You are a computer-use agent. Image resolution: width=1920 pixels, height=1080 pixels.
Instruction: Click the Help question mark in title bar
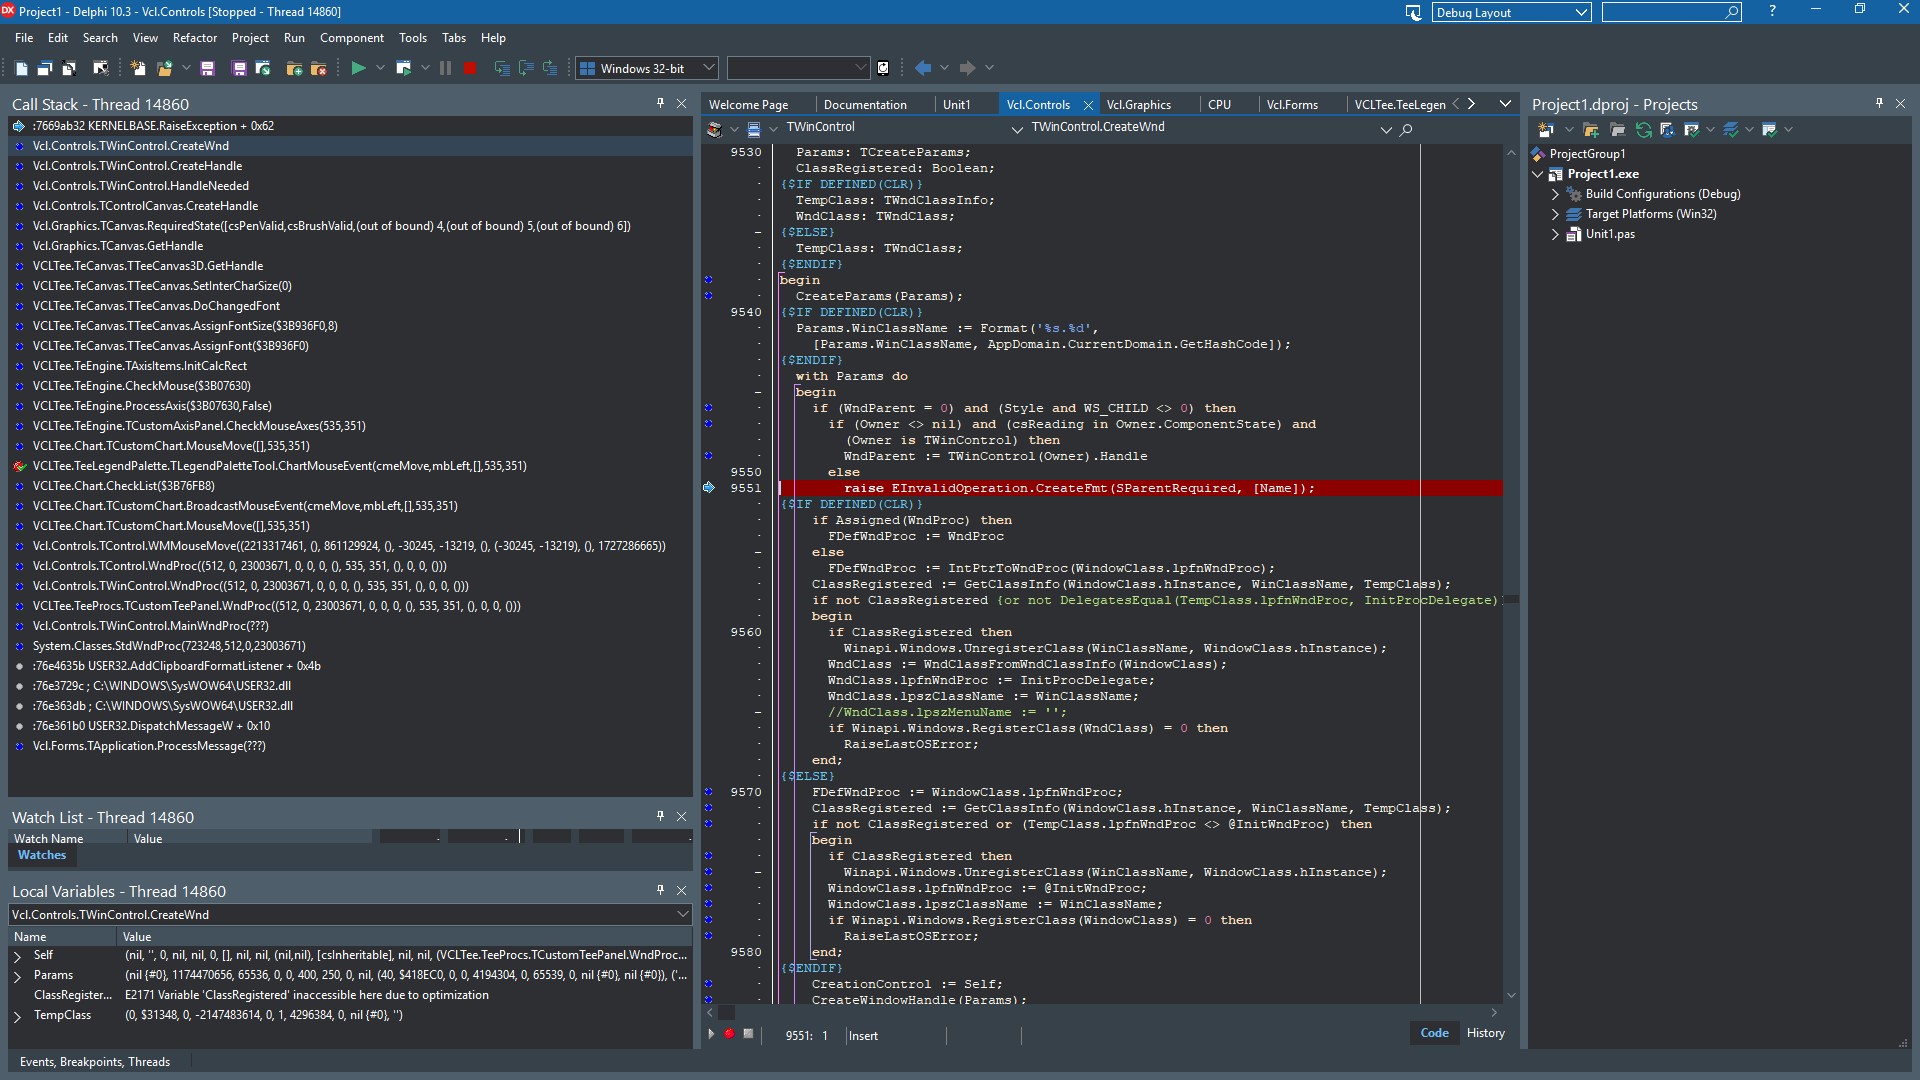pos(1772,11)
